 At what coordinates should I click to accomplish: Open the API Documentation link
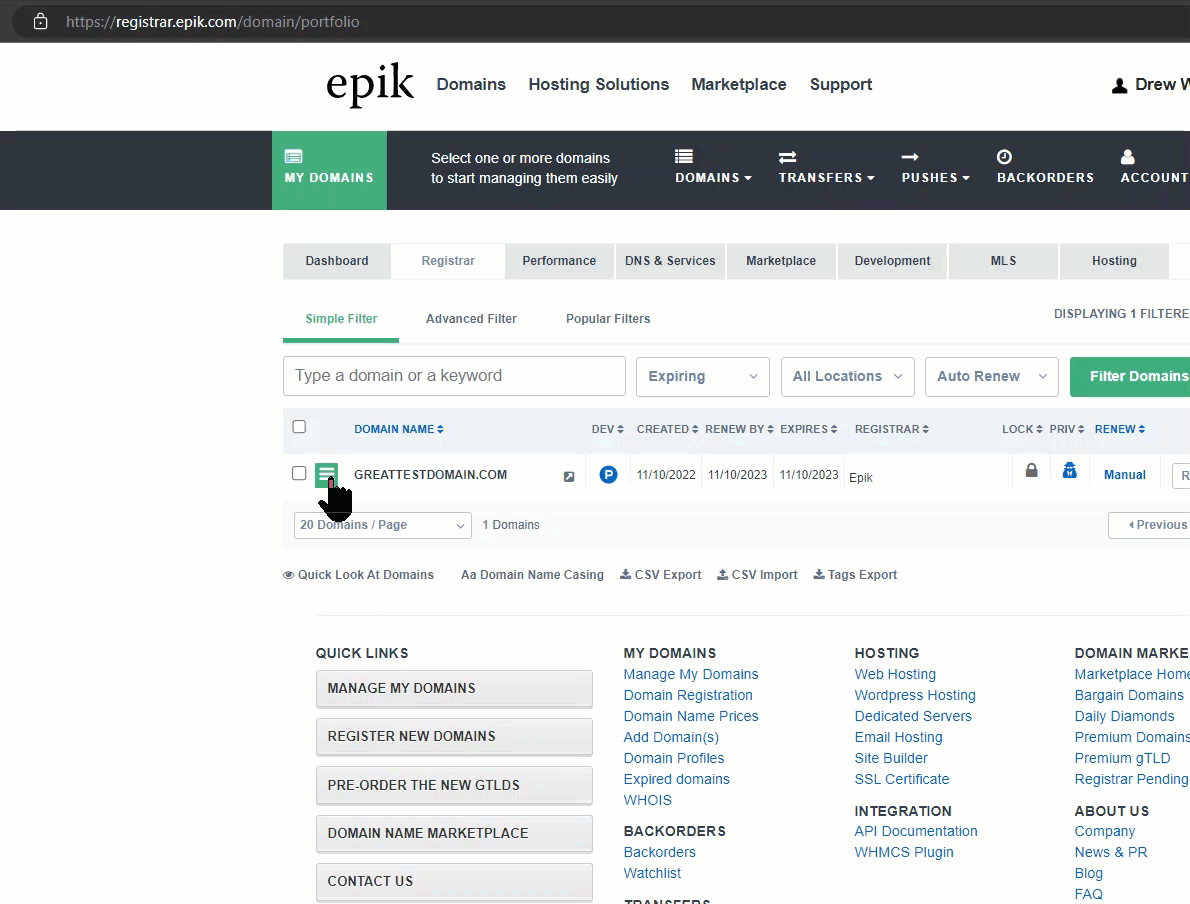pyautogui.click(x=915, y=831)
